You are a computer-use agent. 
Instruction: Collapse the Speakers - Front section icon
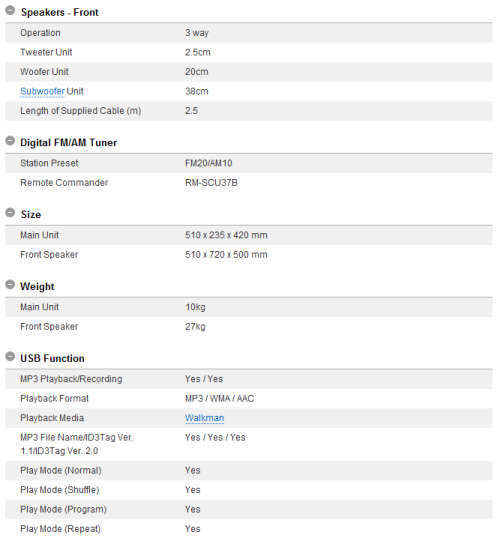tap(10, 11)
